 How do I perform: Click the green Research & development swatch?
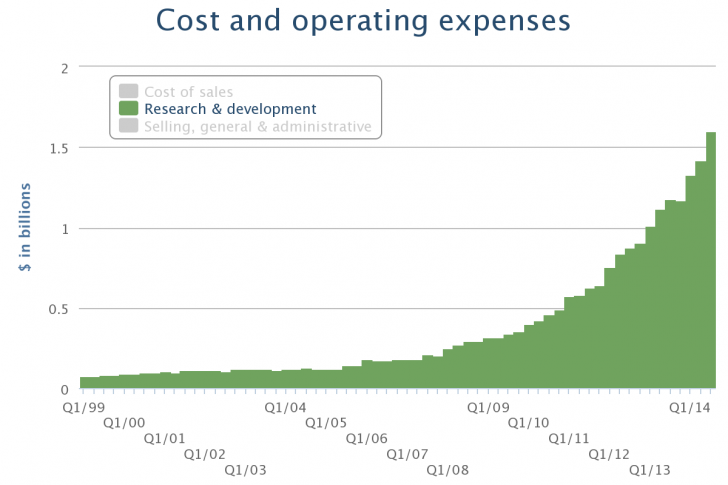click(129, 108)
